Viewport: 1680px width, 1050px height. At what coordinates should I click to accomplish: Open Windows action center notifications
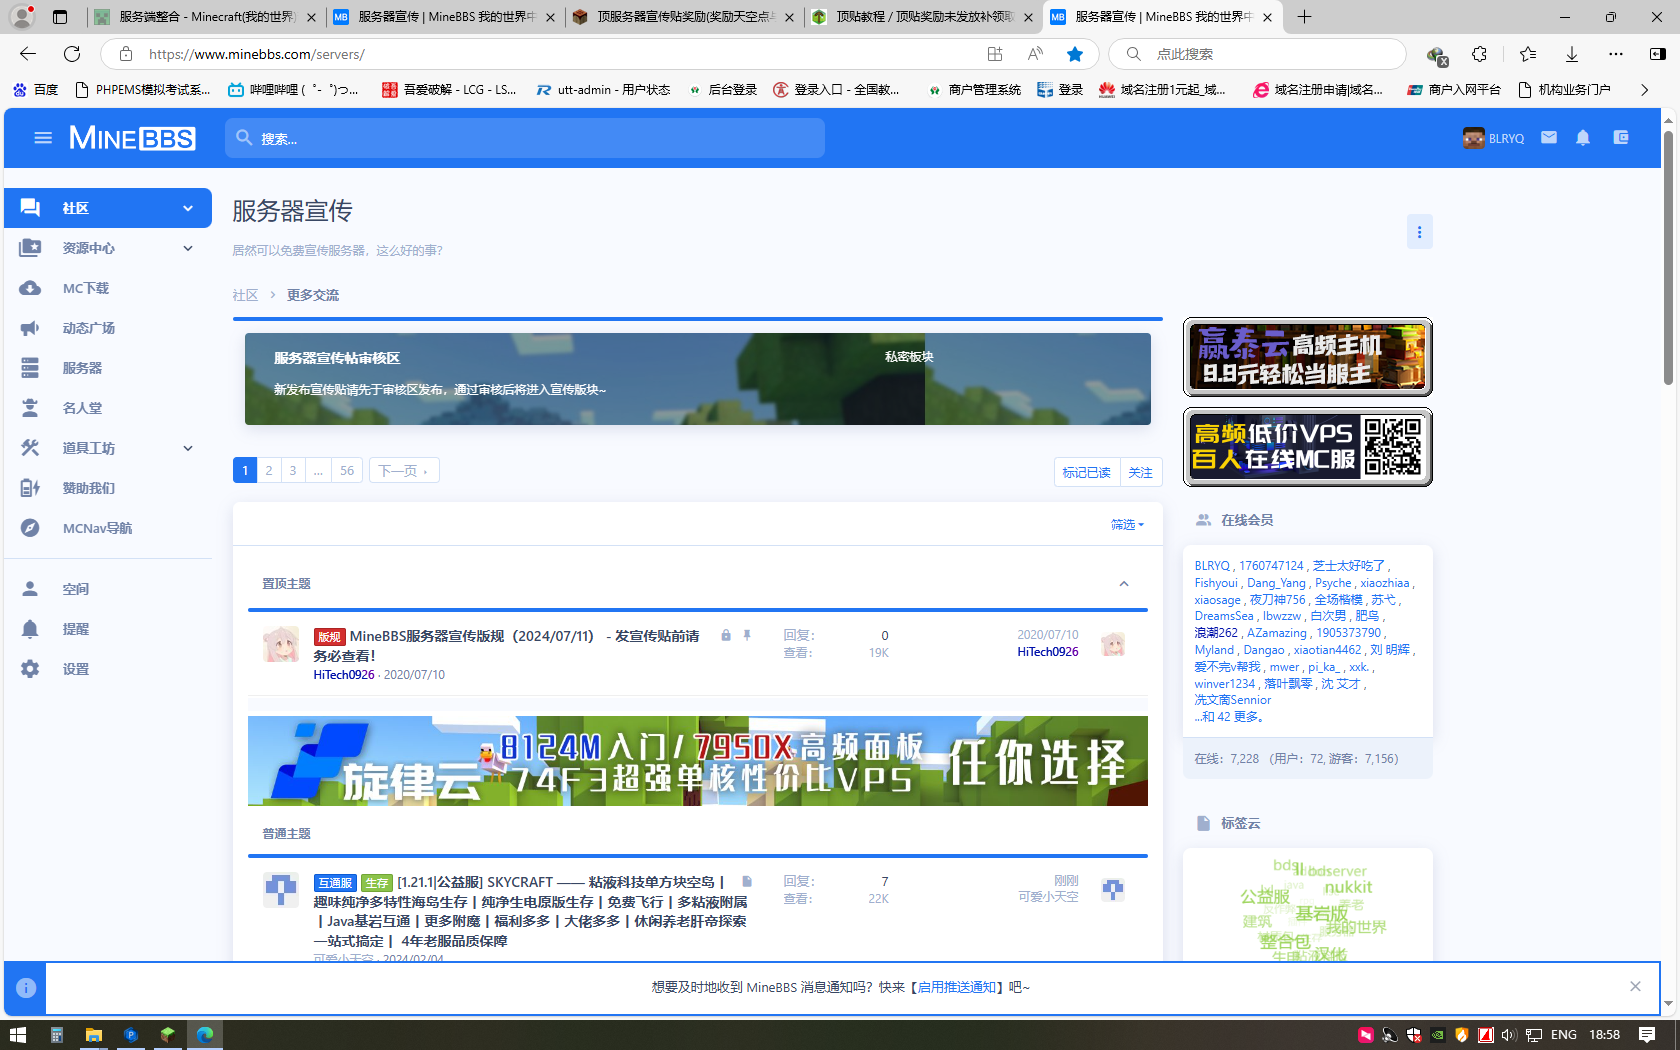tap(1647, 1035)
